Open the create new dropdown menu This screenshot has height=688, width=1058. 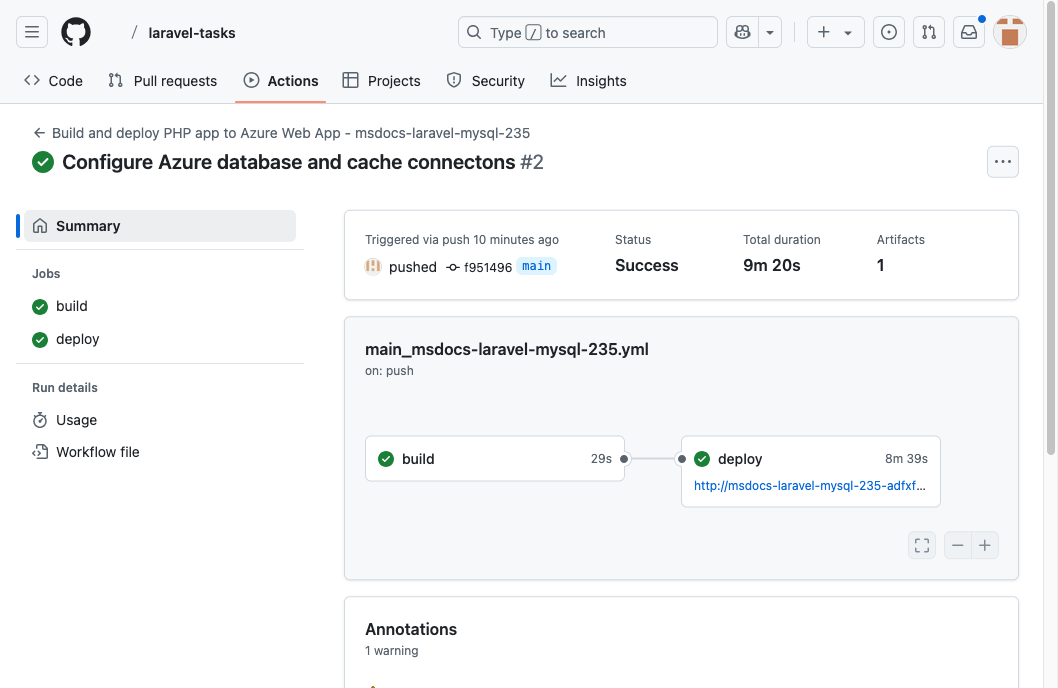tap(835, 31)
